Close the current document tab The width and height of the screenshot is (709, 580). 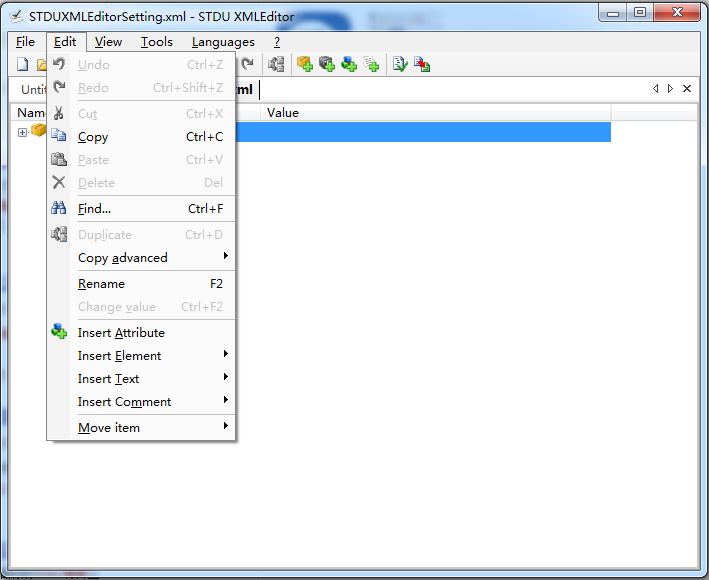tap(687, 89)
